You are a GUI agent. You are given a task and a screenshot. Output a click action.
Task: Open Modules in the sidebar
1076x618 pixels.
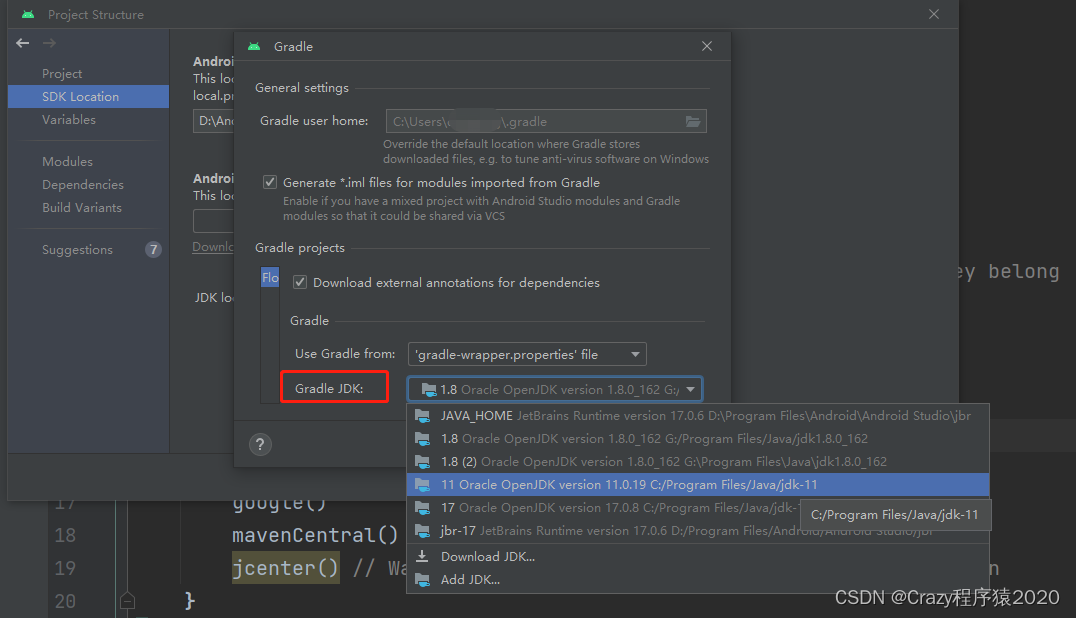coord(67,162)
